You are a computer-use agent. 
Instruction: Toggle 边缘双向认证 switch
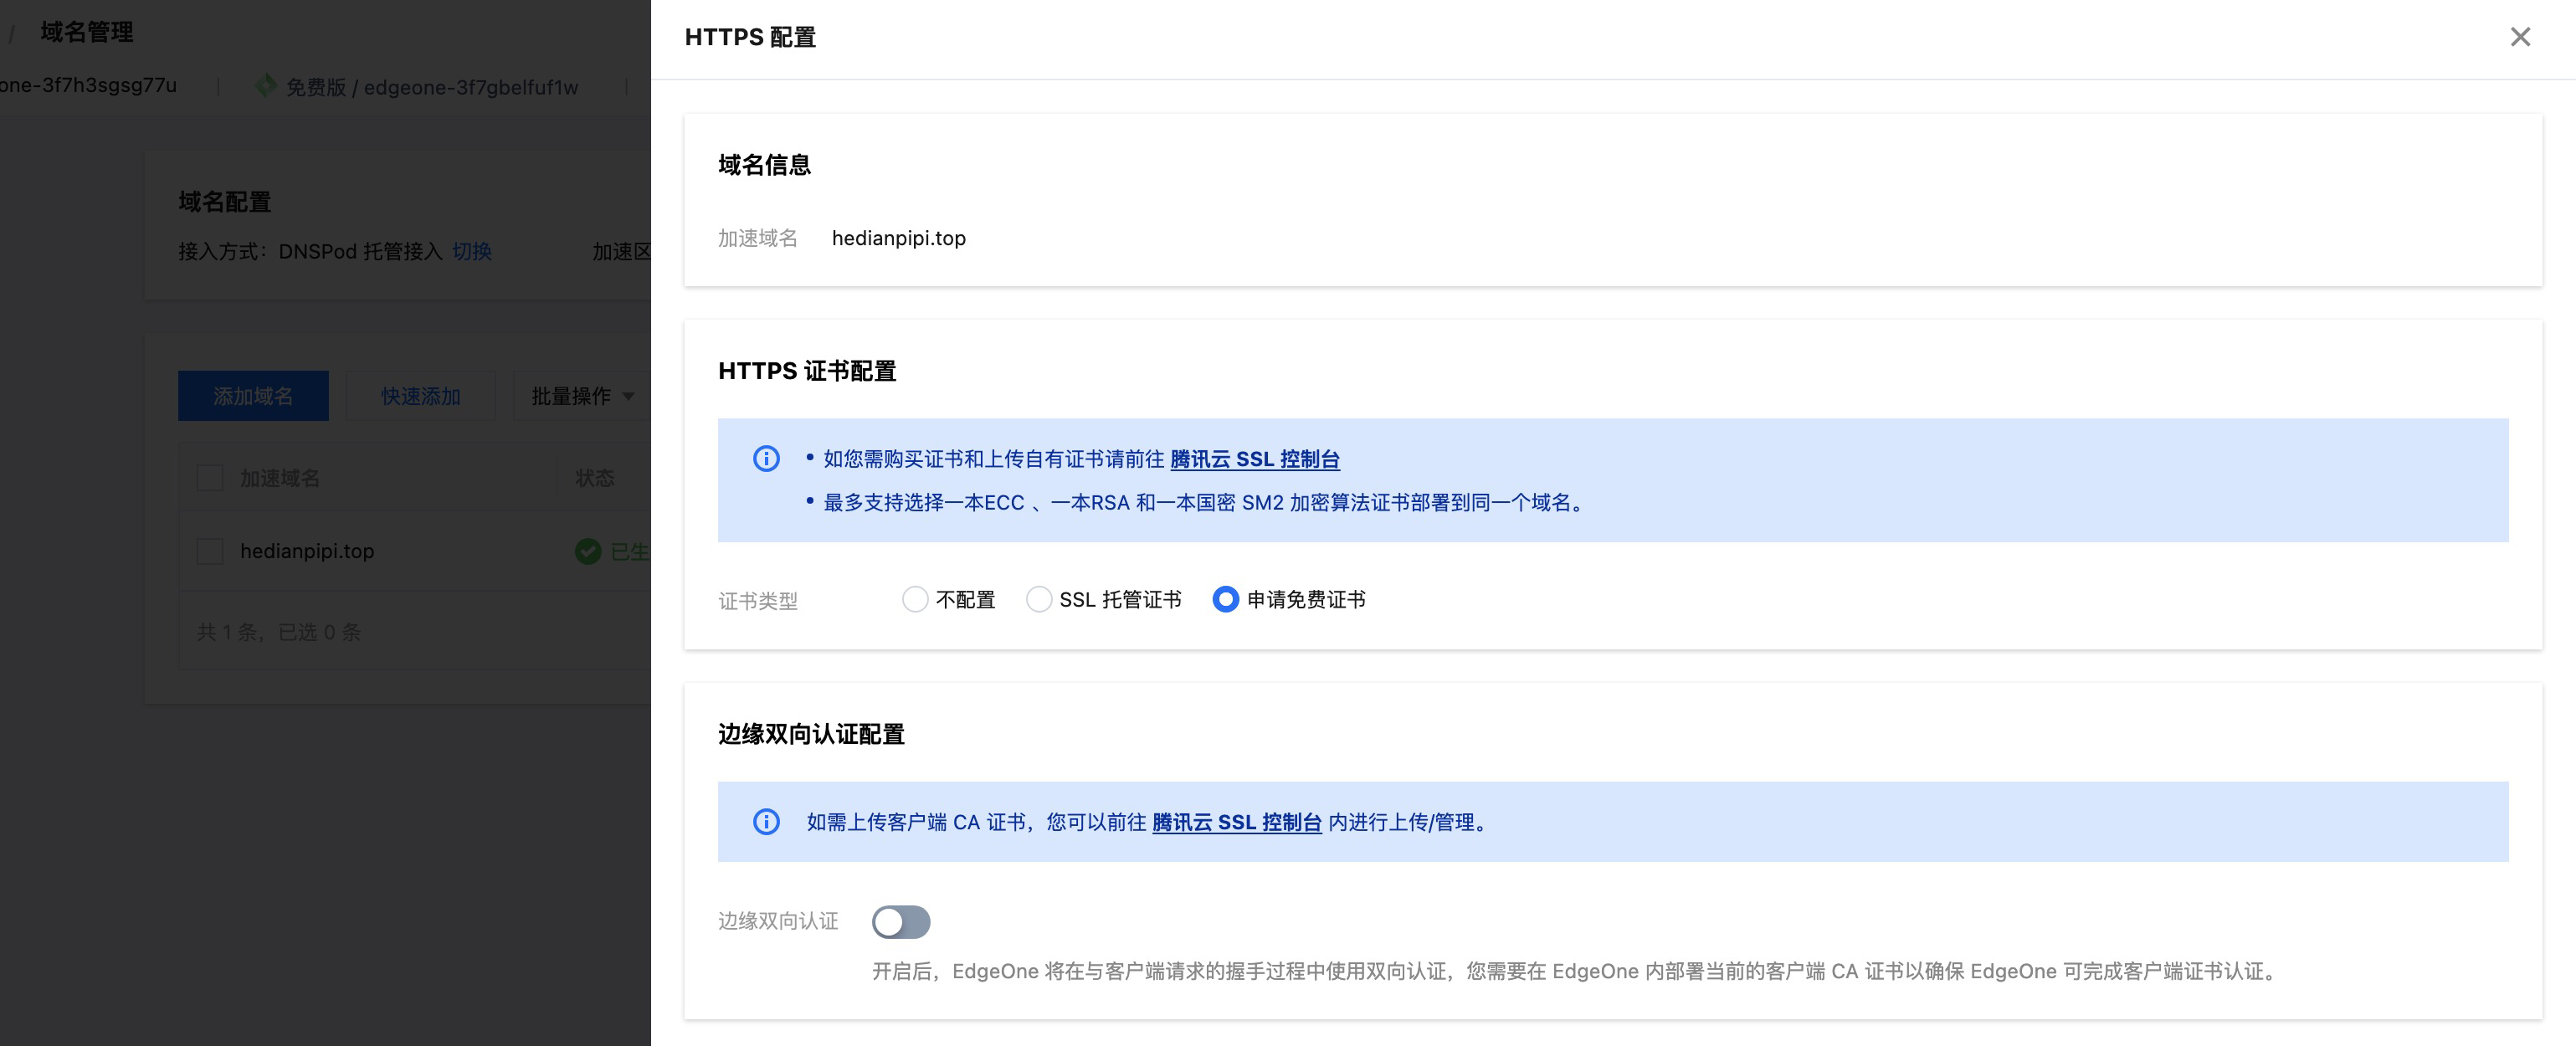(x=901, y=921)
